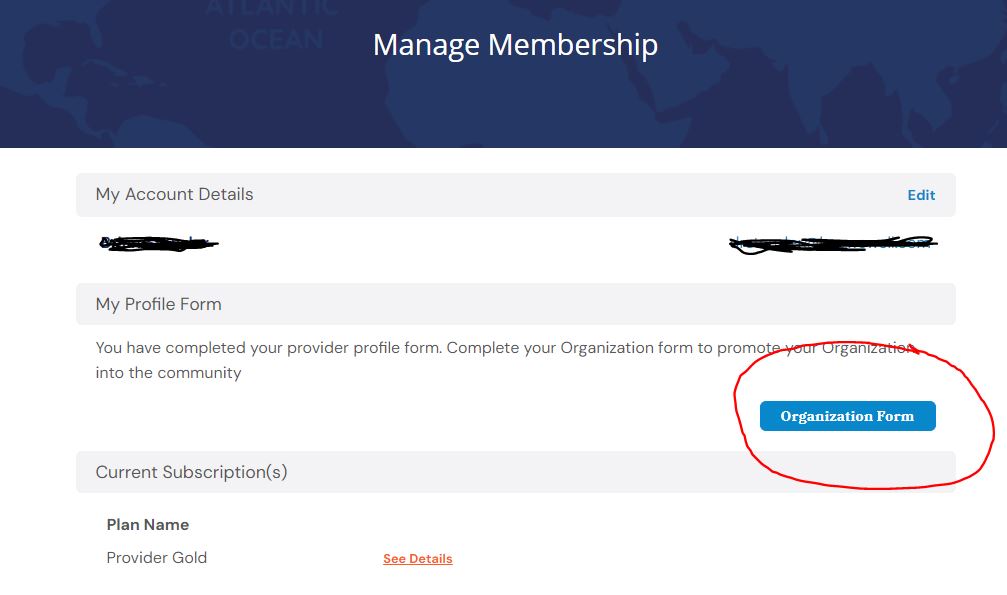Open See Details for Provider Gold
This screenshot has height=595, width=1007.
pos(417,558)
